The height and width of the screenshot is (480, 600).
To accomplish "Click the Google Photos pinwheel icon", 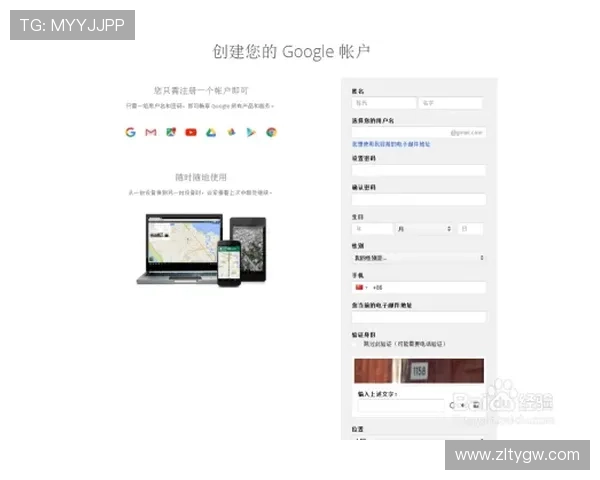I will pos(231,132).
